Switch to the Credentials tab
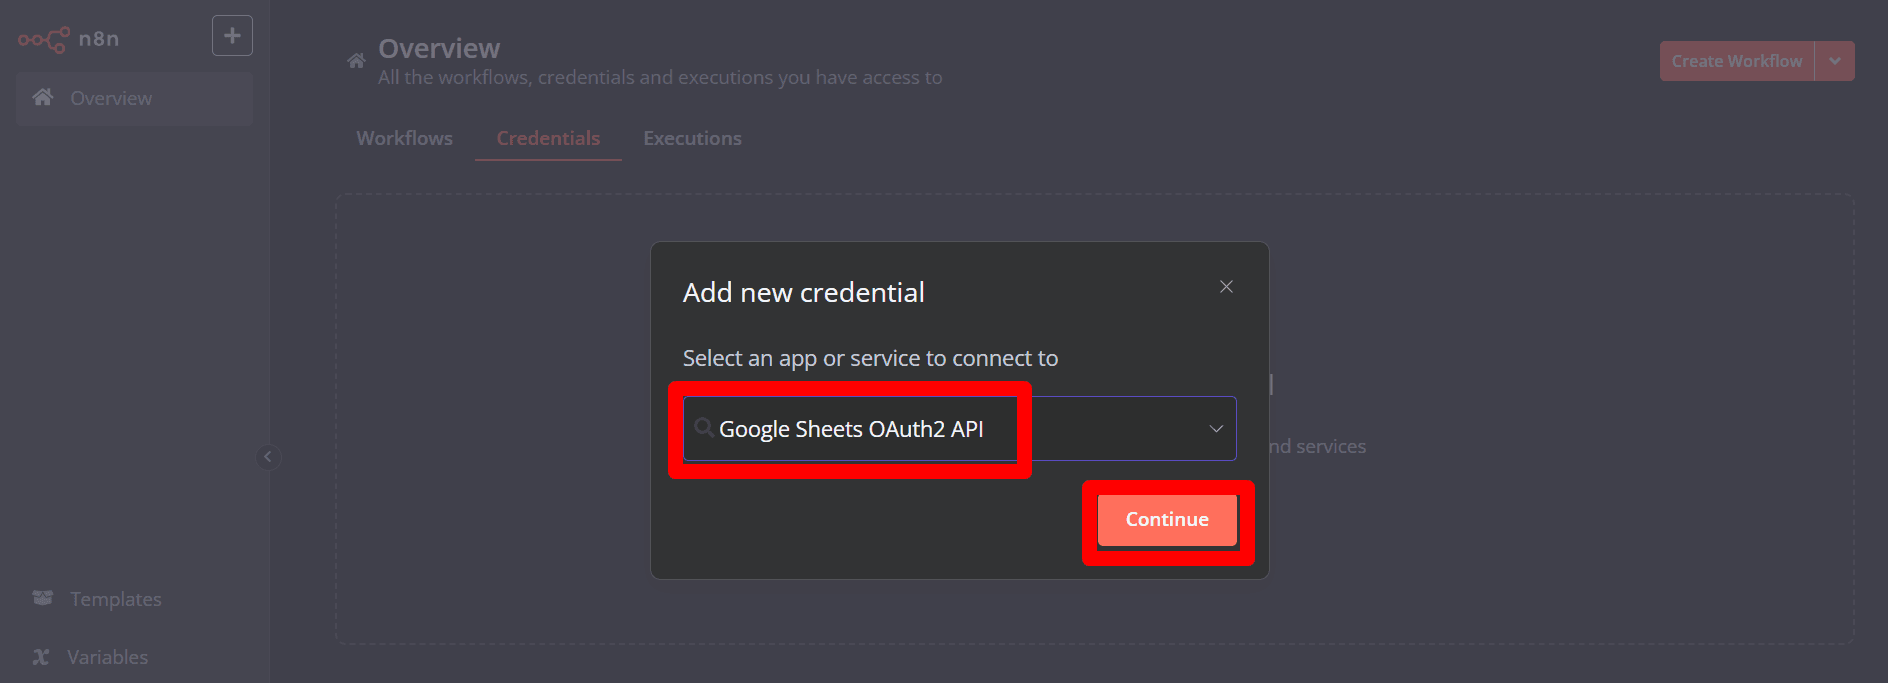This screenshot has height=683, width=1888. coord(548,138)
